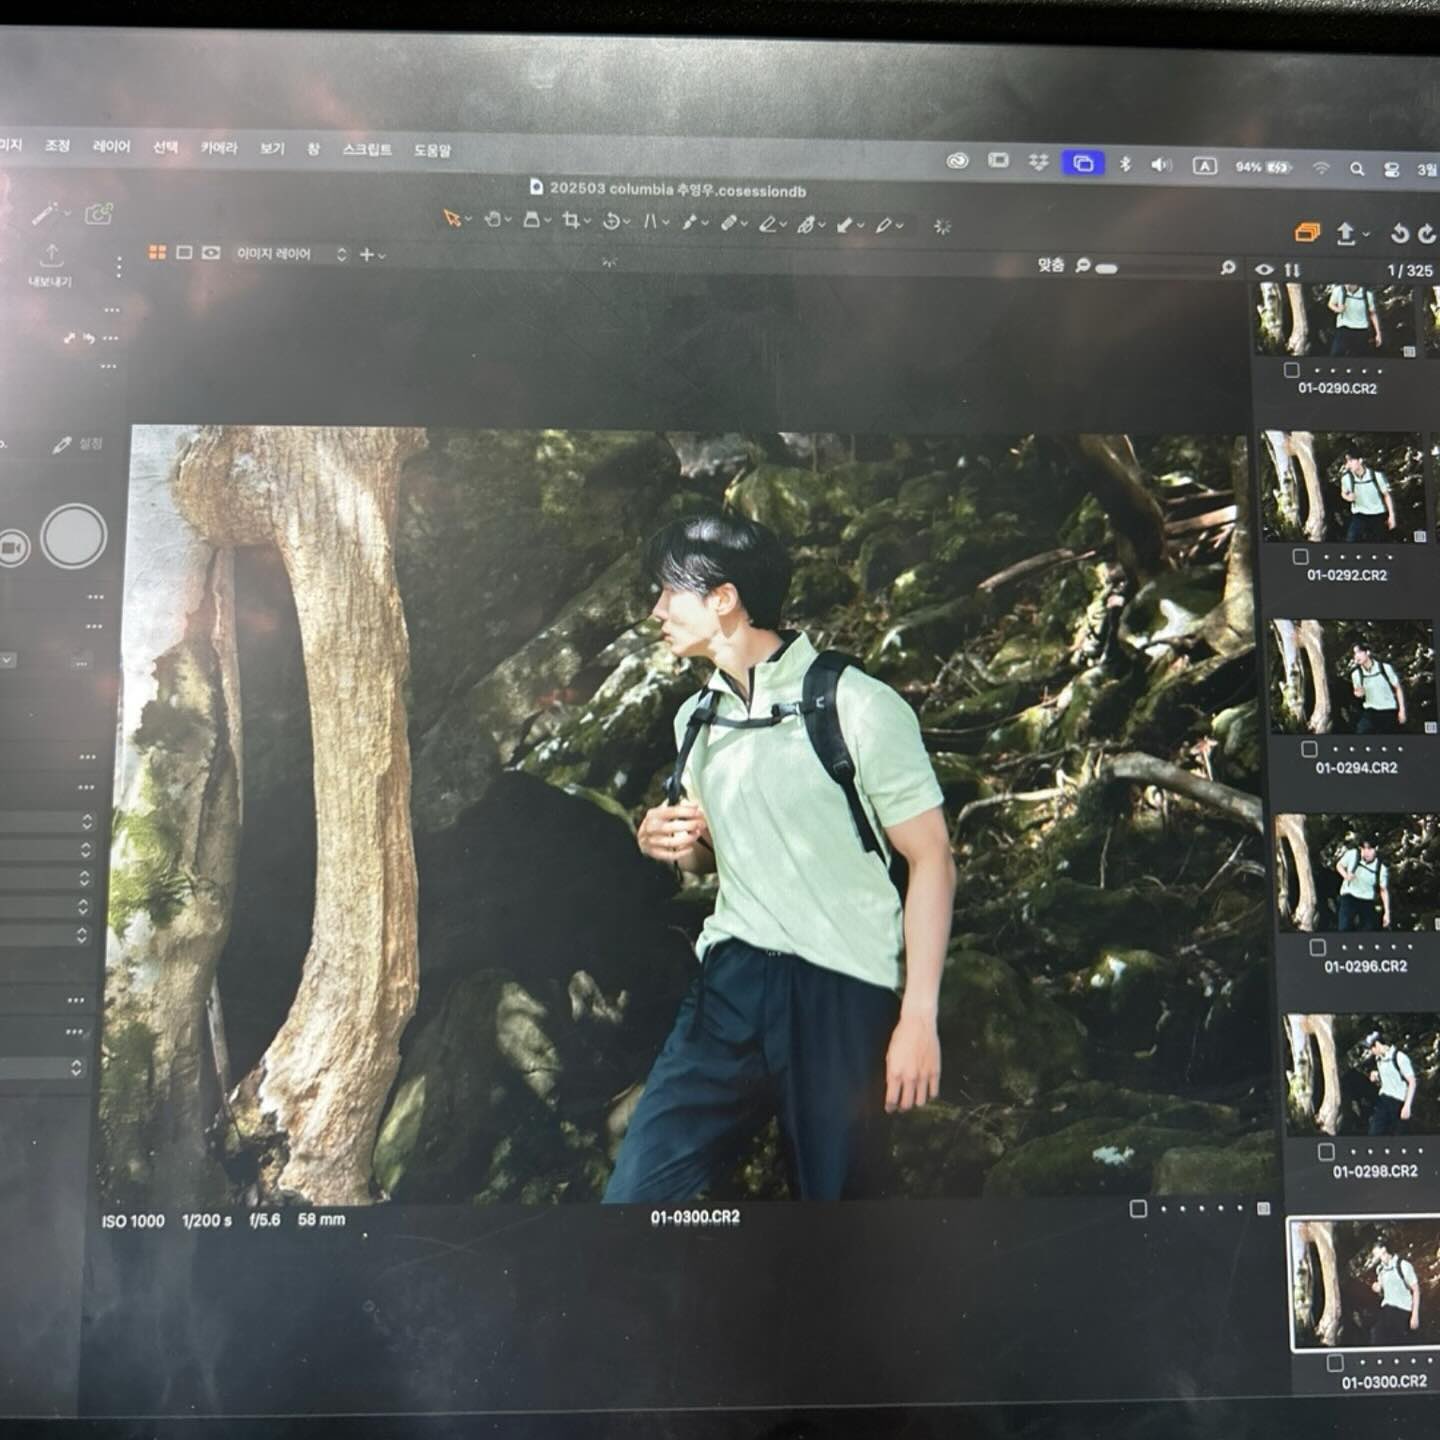Select the pointer cursor tool
The height and width of the screenshot is (1440, 1440).
pos(452,219)
